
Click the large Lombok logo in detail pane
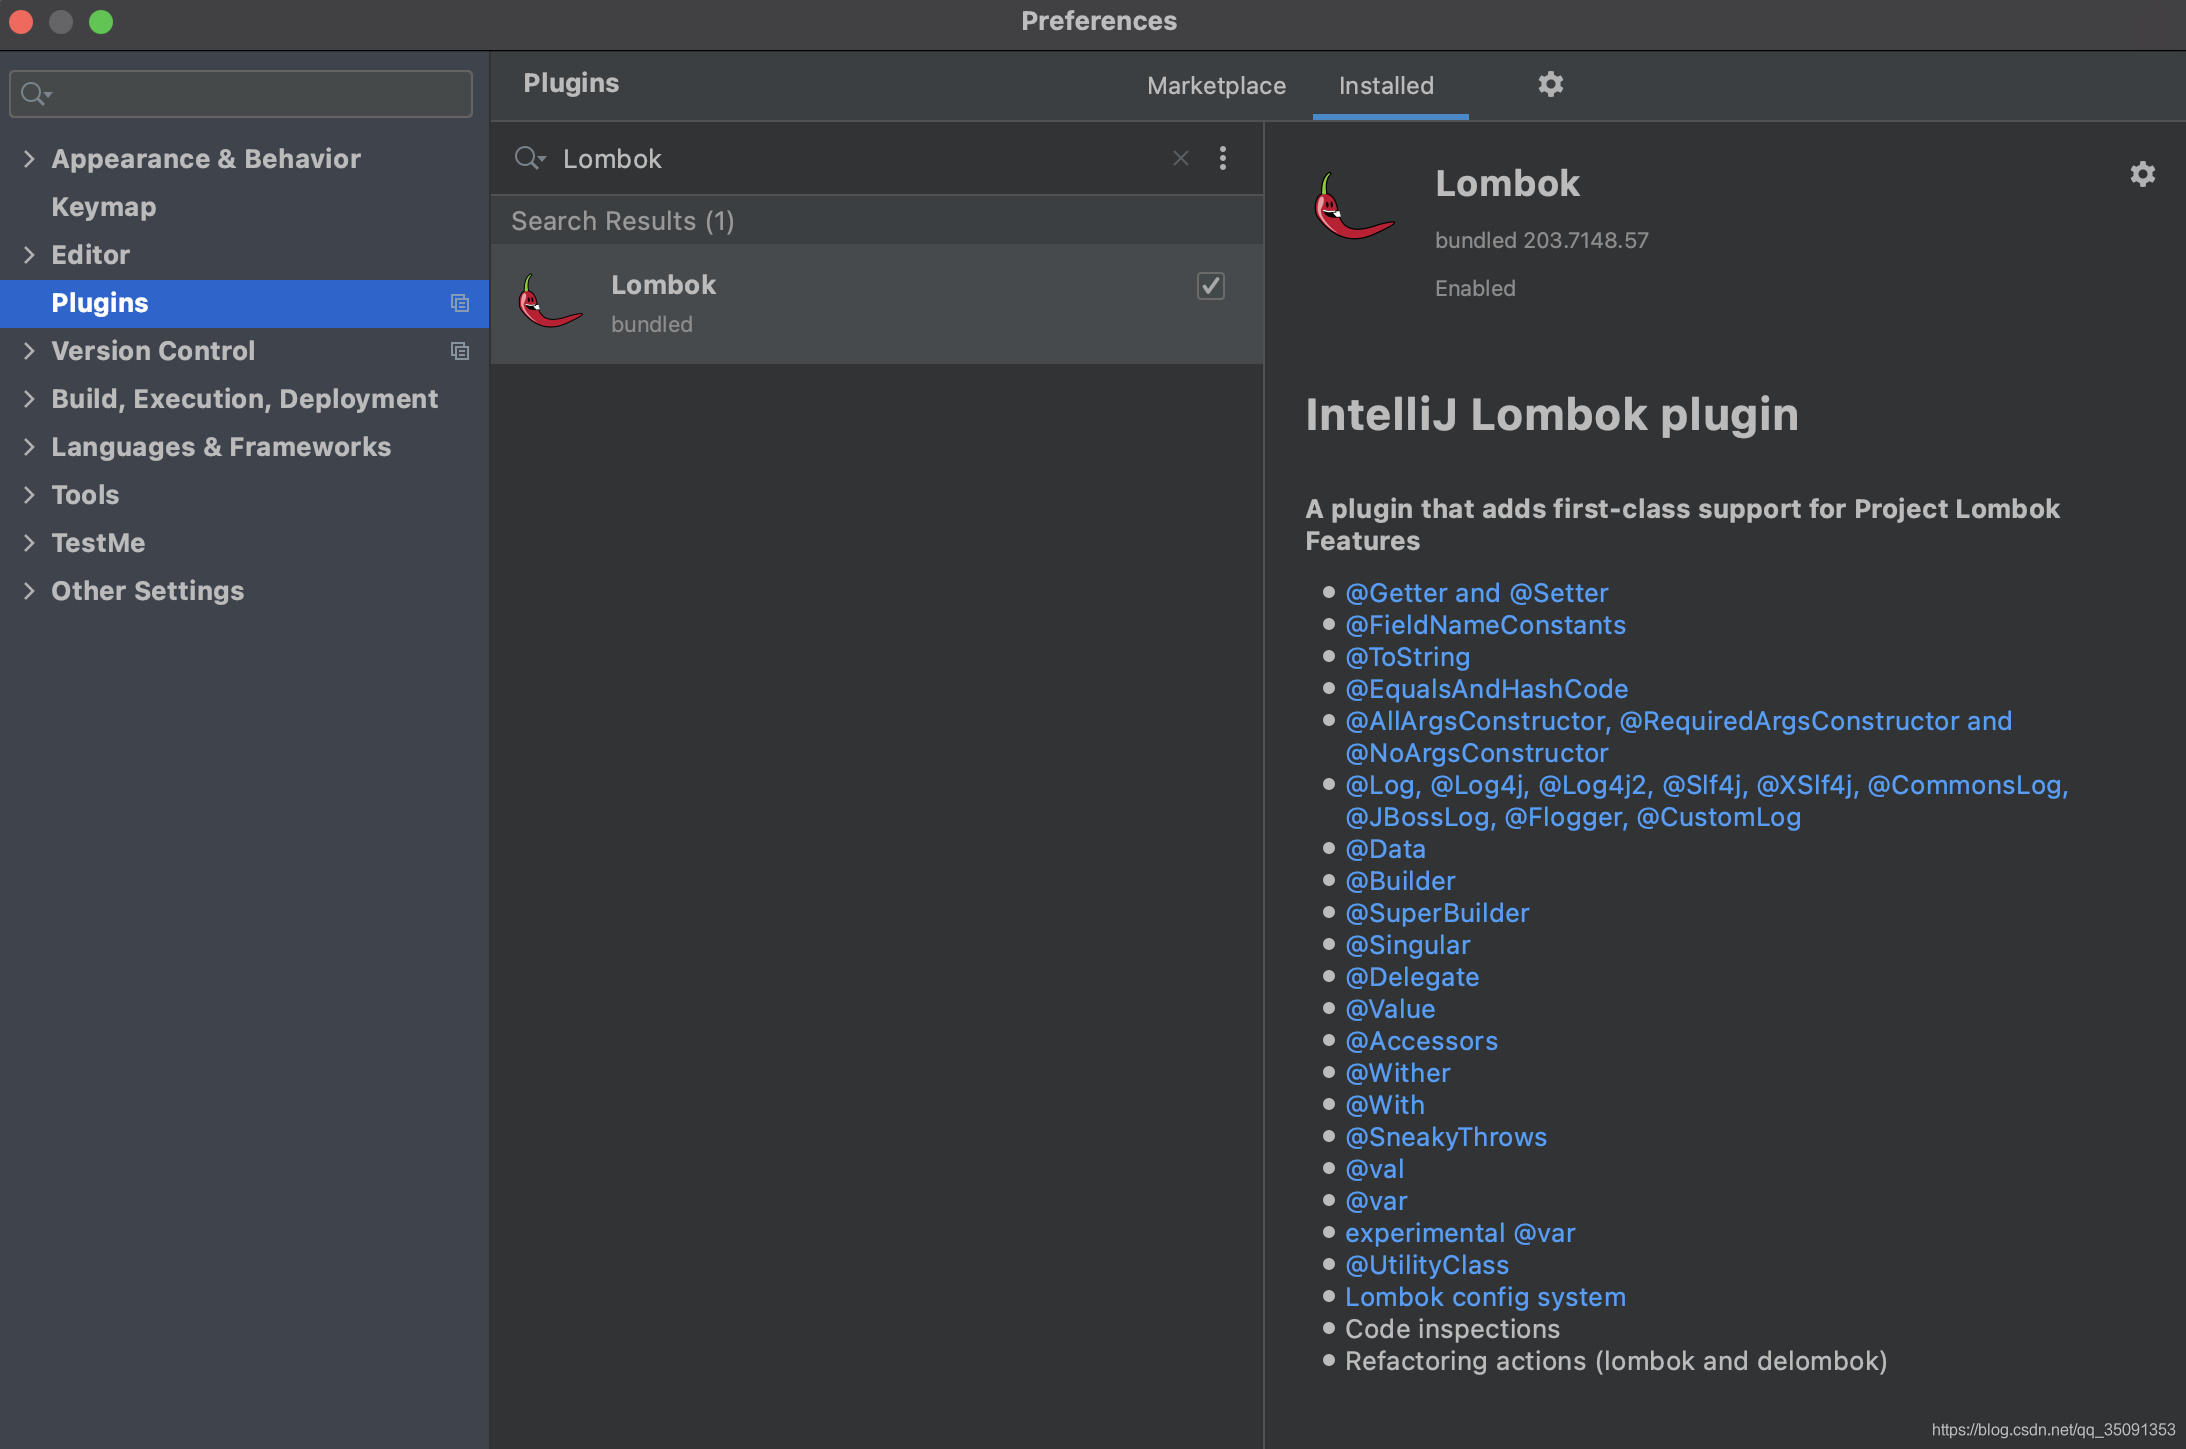(x=1353, y=206)
